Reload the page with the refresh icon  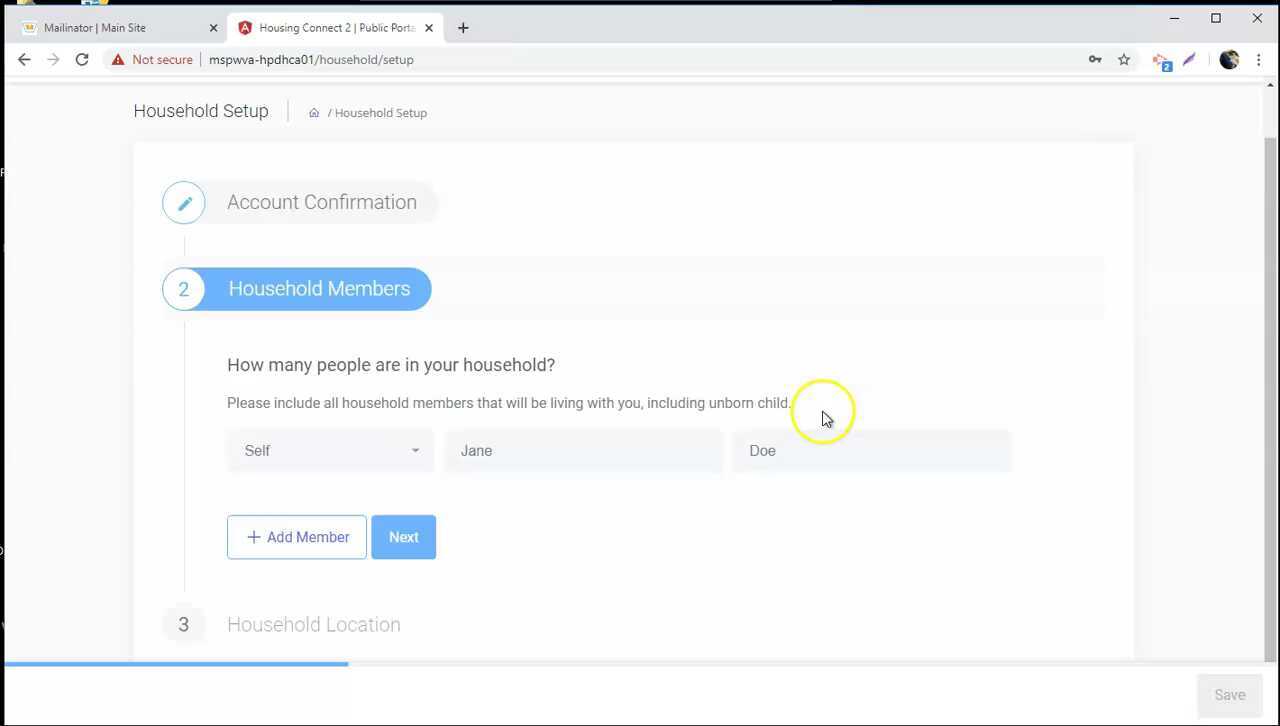82,59
